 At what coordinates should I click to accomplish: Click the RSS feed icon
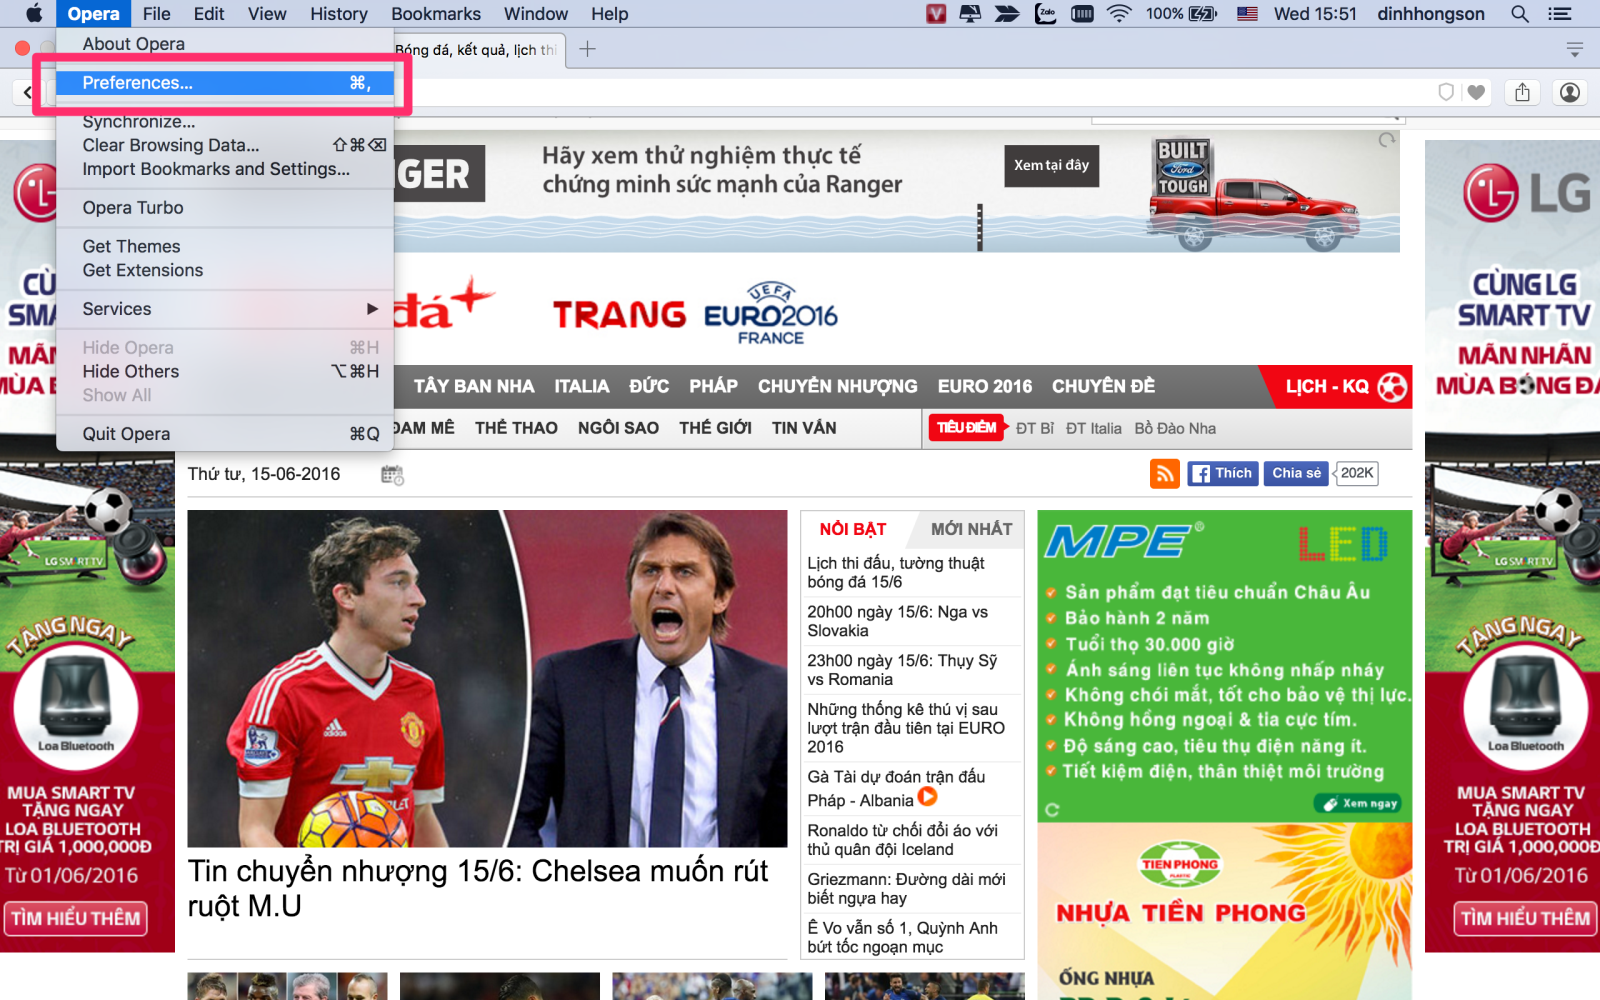[1165, 473]
